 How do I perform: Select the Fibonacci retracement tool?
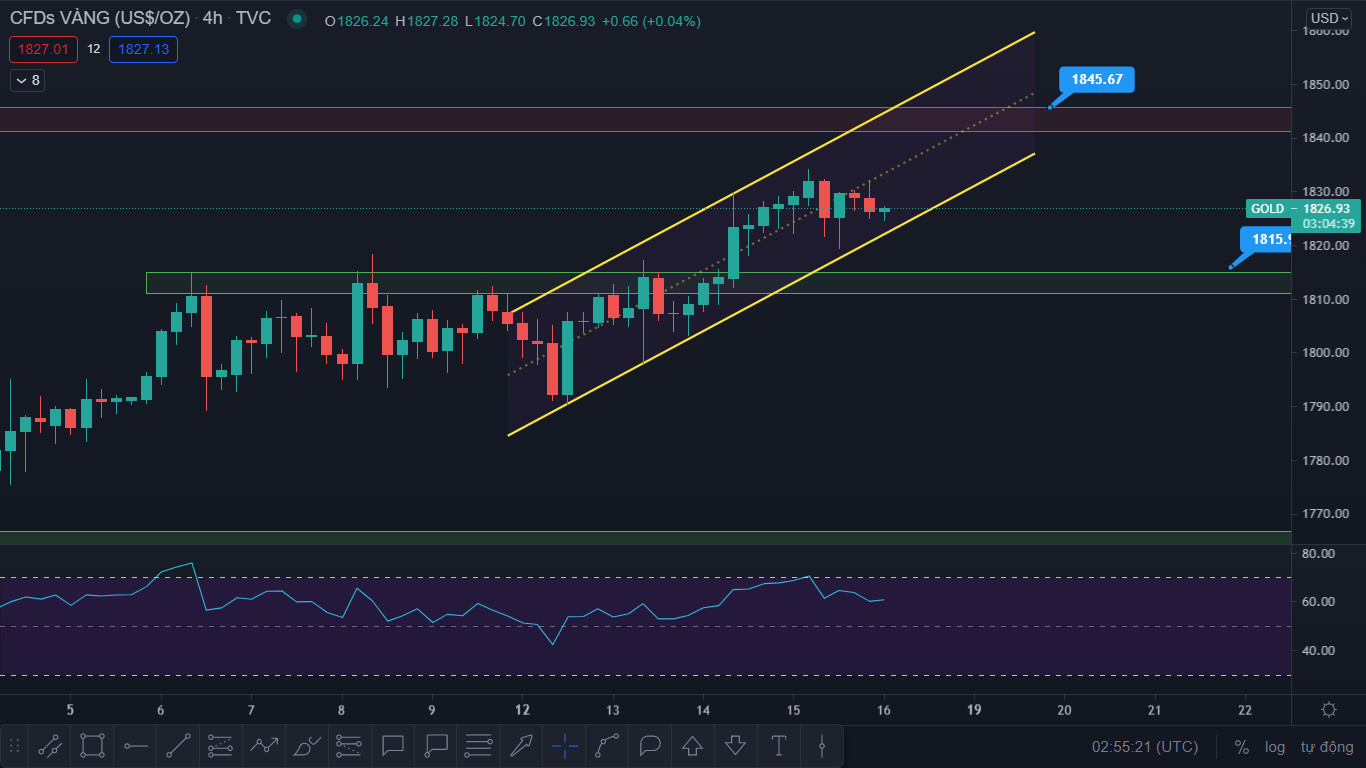click(x=350, y=746)
